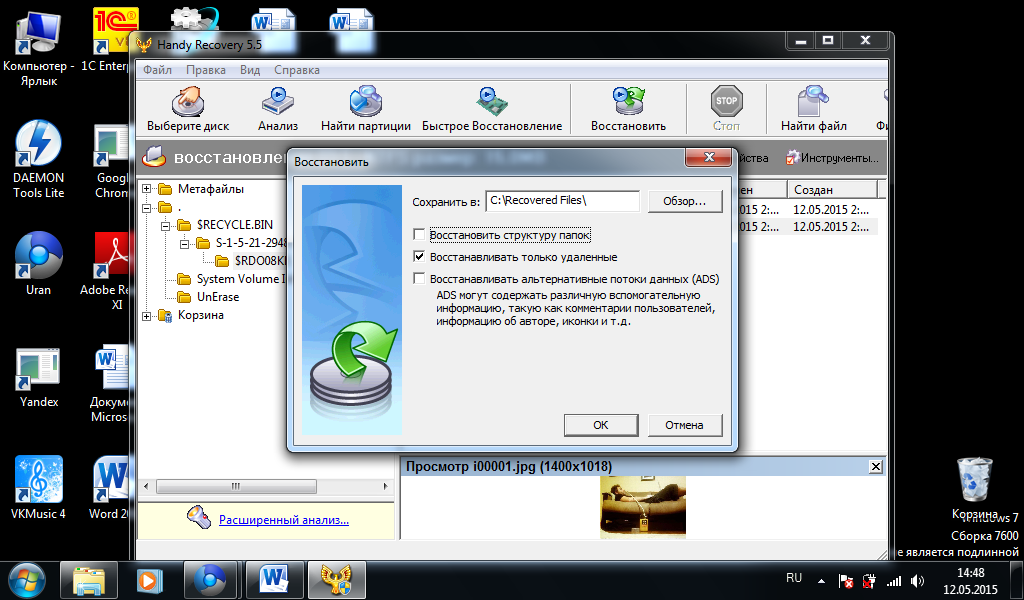
Task: Click the 'Сохранить в' path input field
Action: [x=562, y=201]
